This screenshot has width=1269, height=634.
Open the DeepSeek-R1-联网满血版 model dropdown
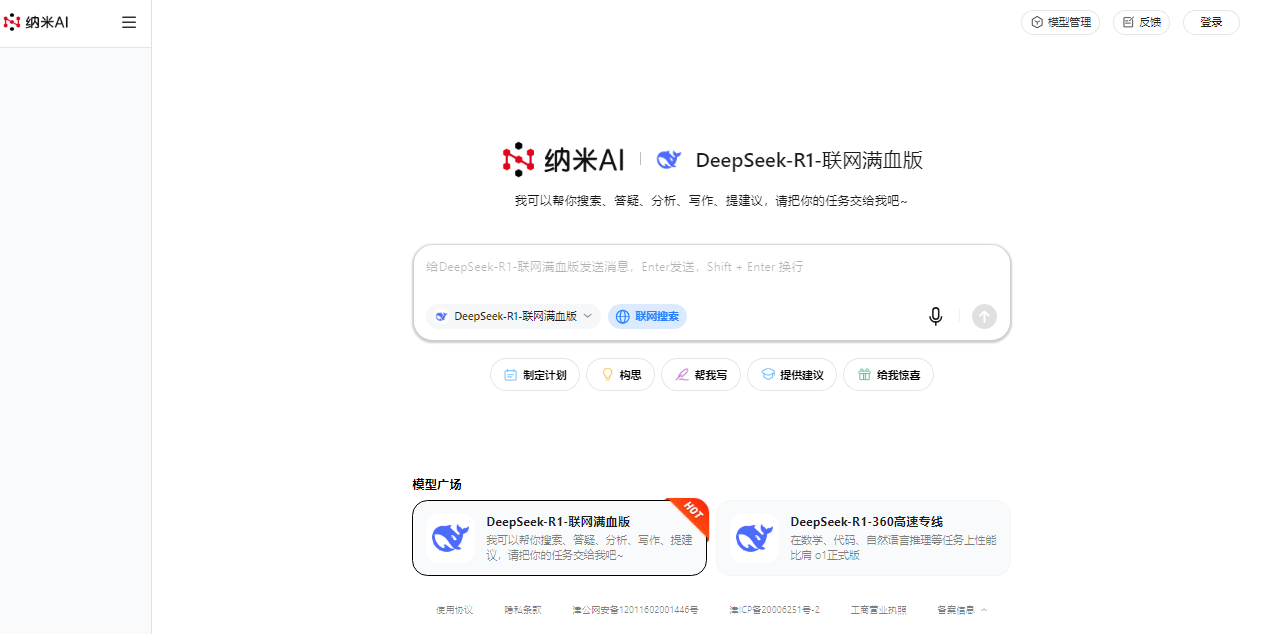tap(514, 316)
